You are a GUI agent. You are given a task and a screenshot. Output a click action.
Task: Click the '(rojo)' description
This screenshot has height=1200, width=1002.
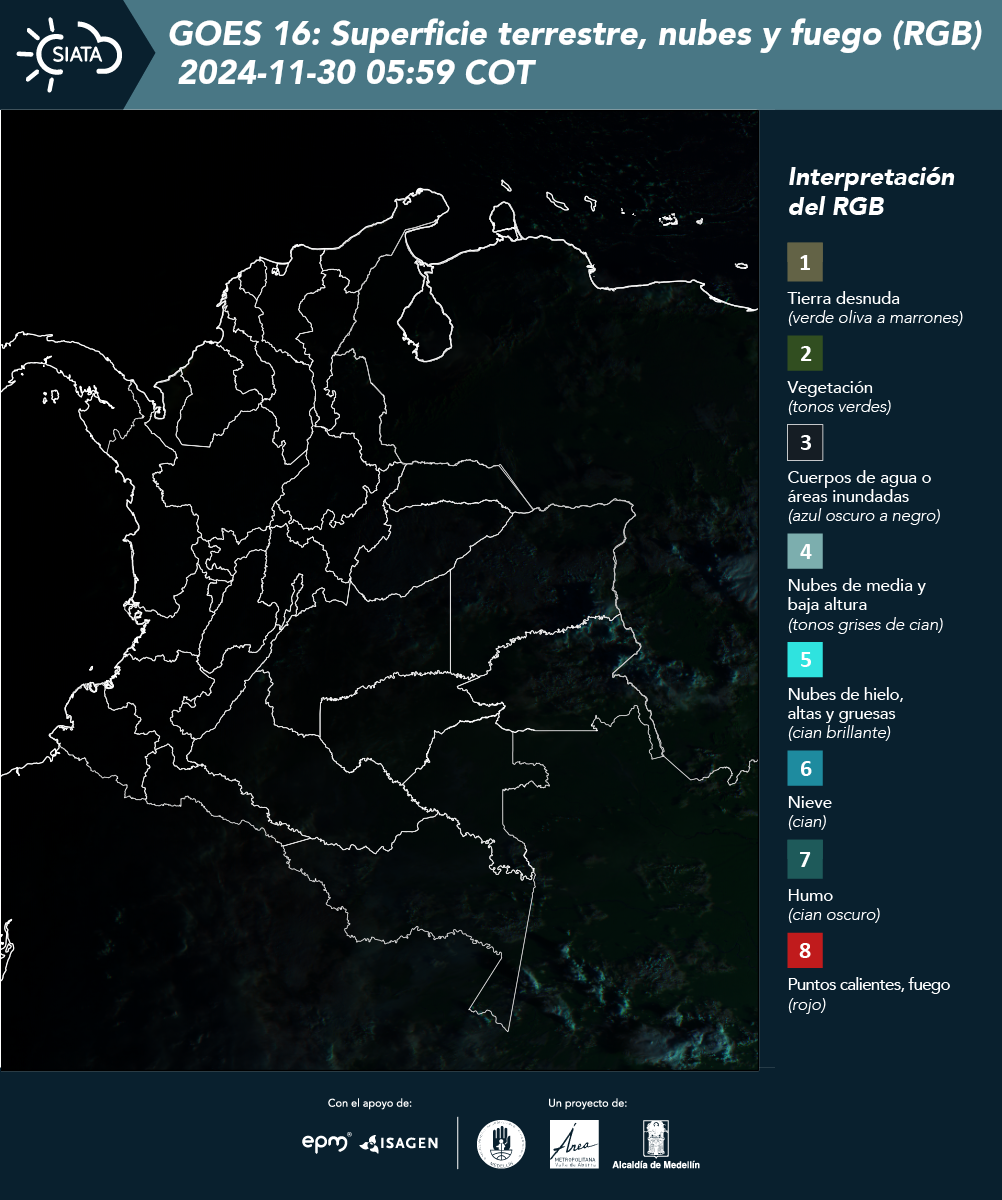[807, 1005]
